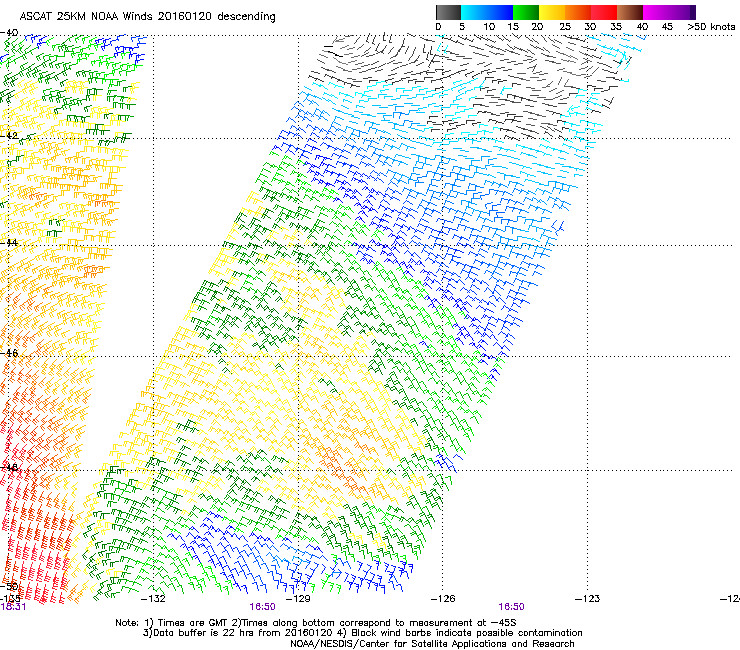Click the brown 35-40 knots legend swatch
Screen dimensions: 740x650
(x=630, y=12)
